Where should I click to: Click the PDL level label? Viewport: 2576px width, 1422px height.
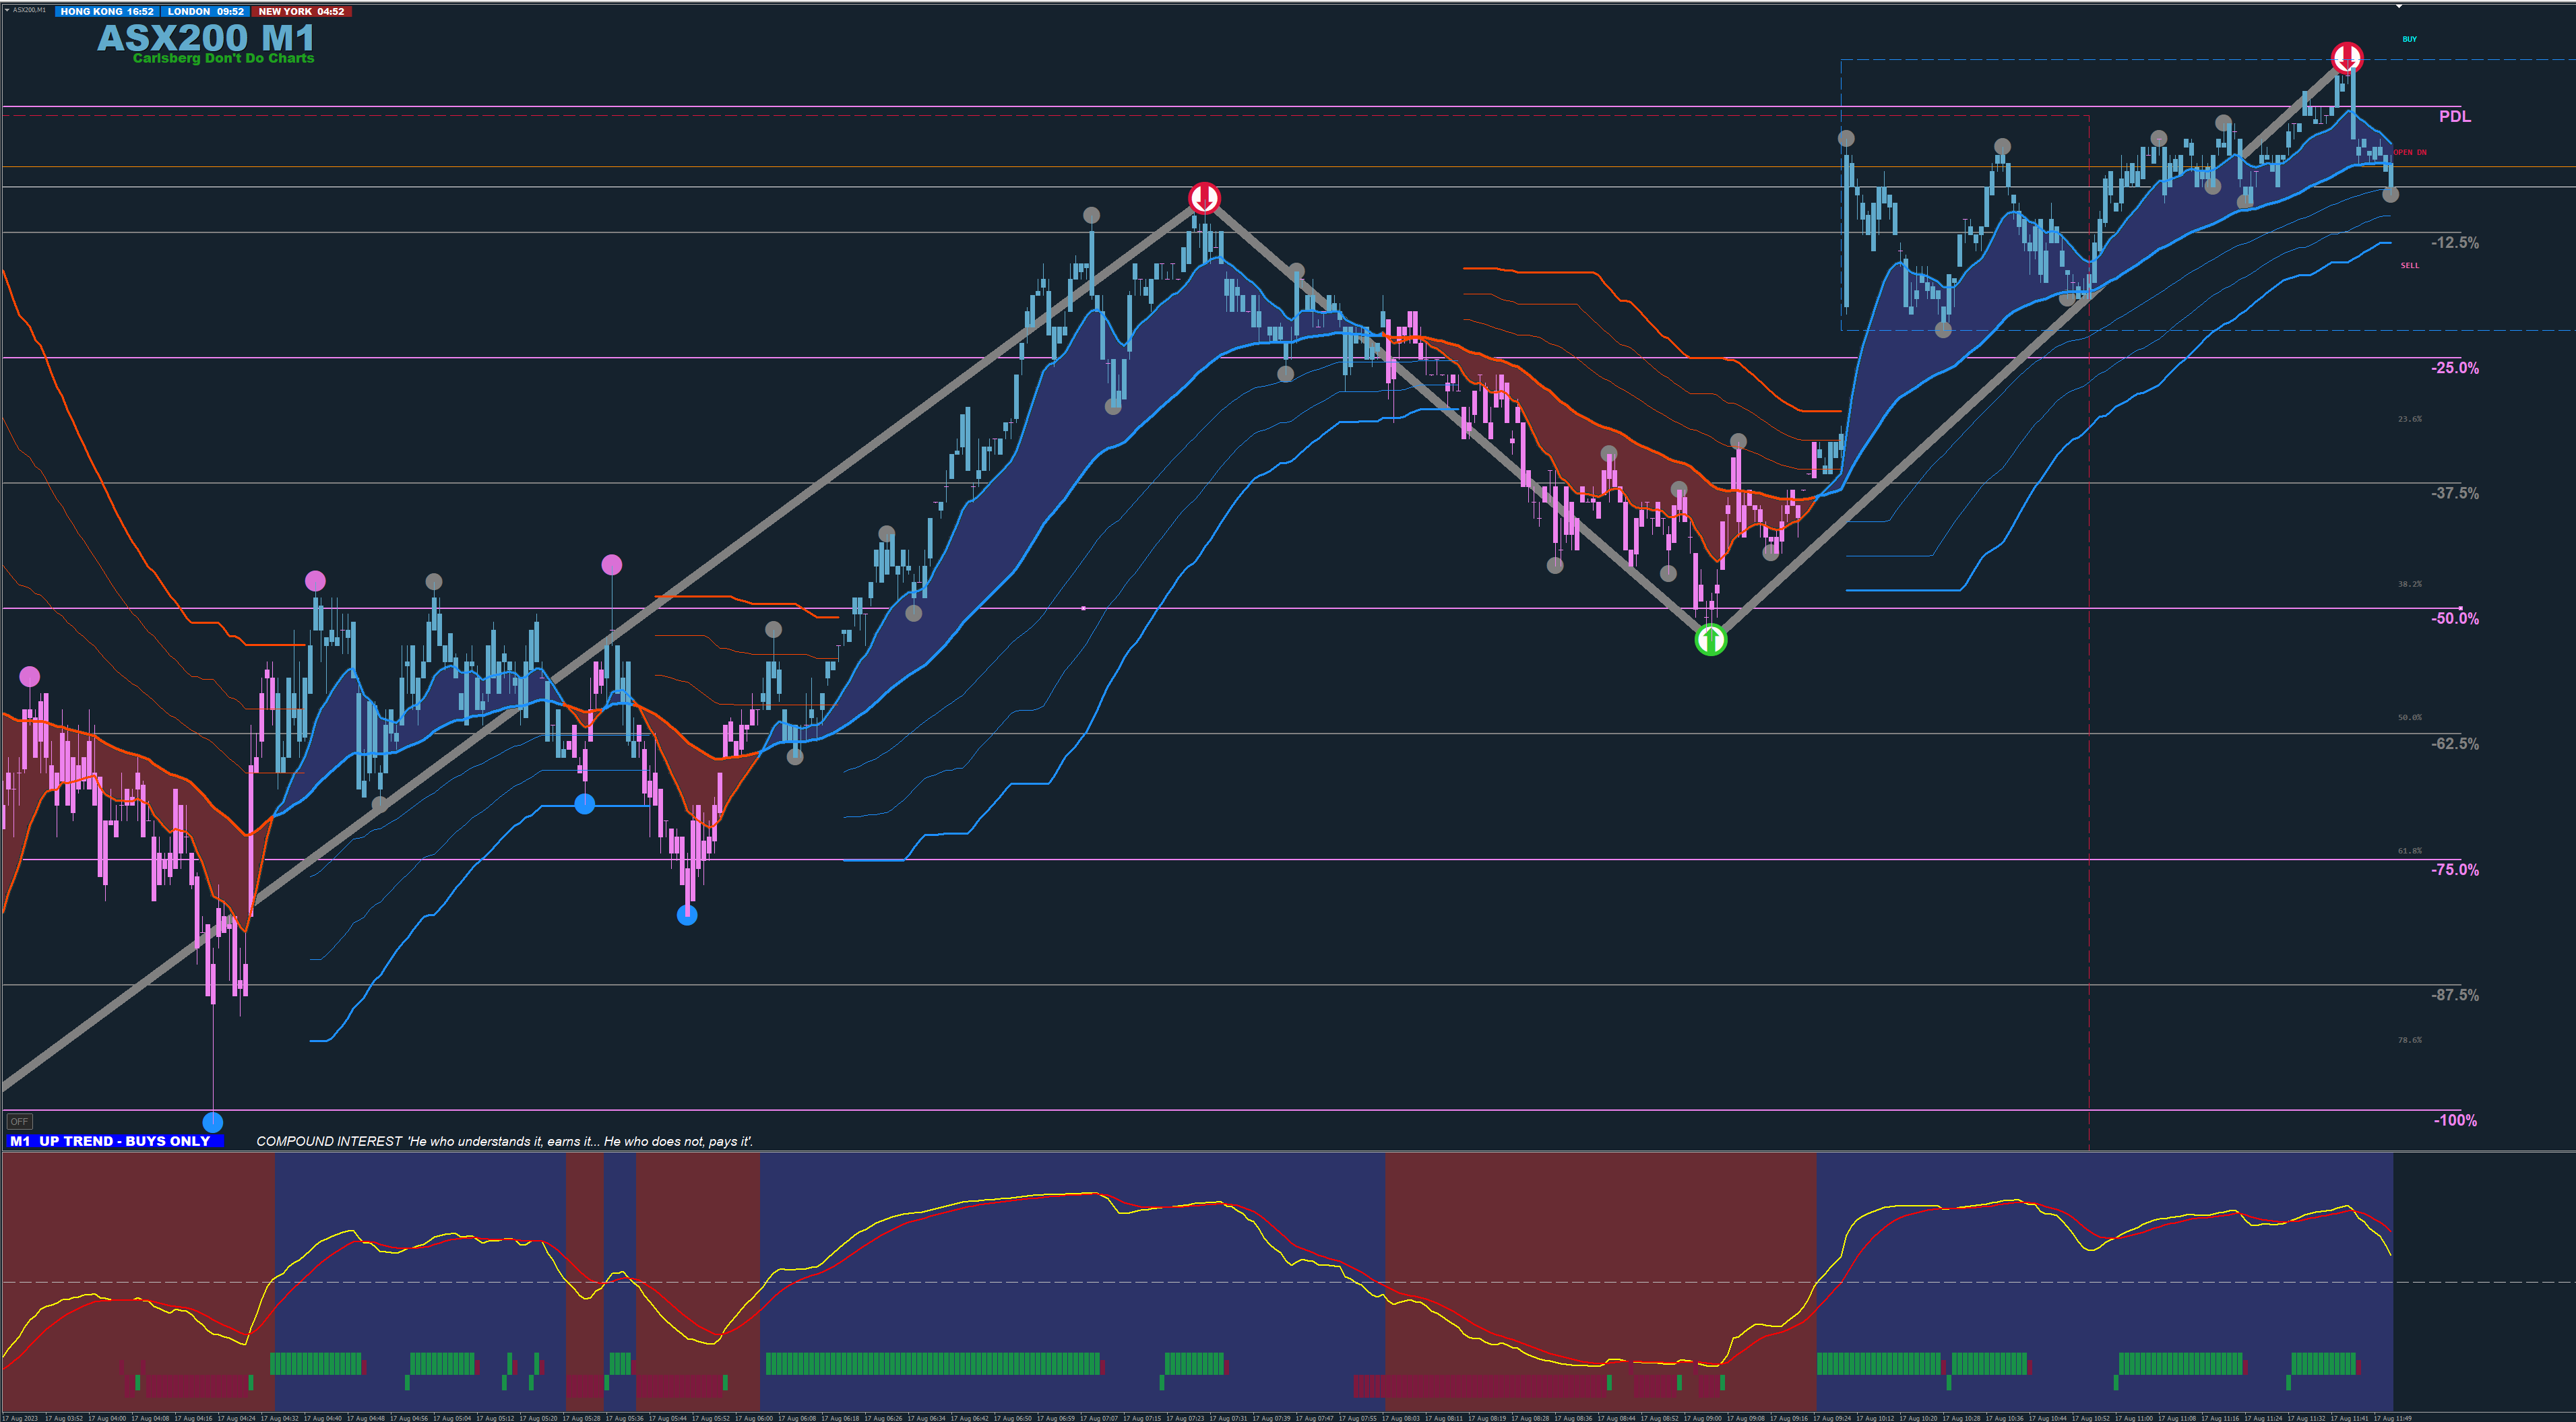click(2454, 117)
